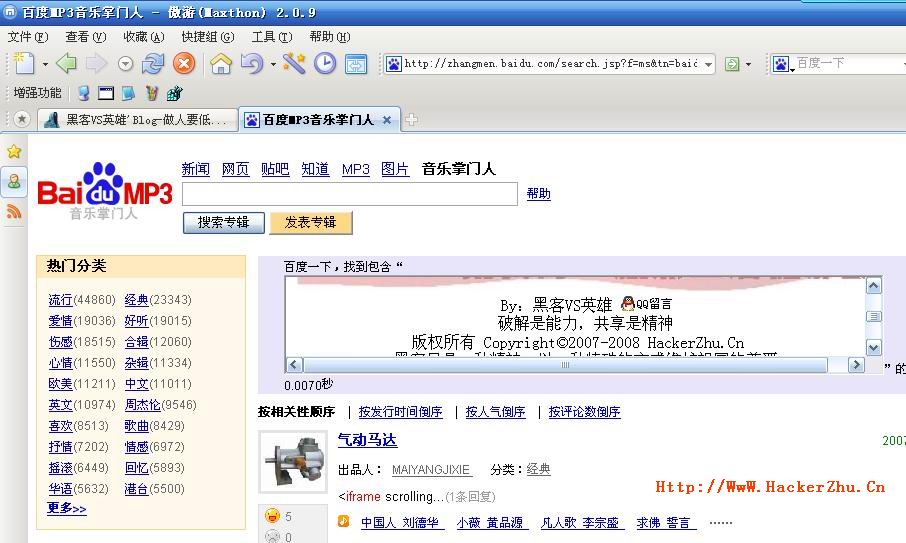Click the magic wand toolbar icon

click(x=294, y=64)
